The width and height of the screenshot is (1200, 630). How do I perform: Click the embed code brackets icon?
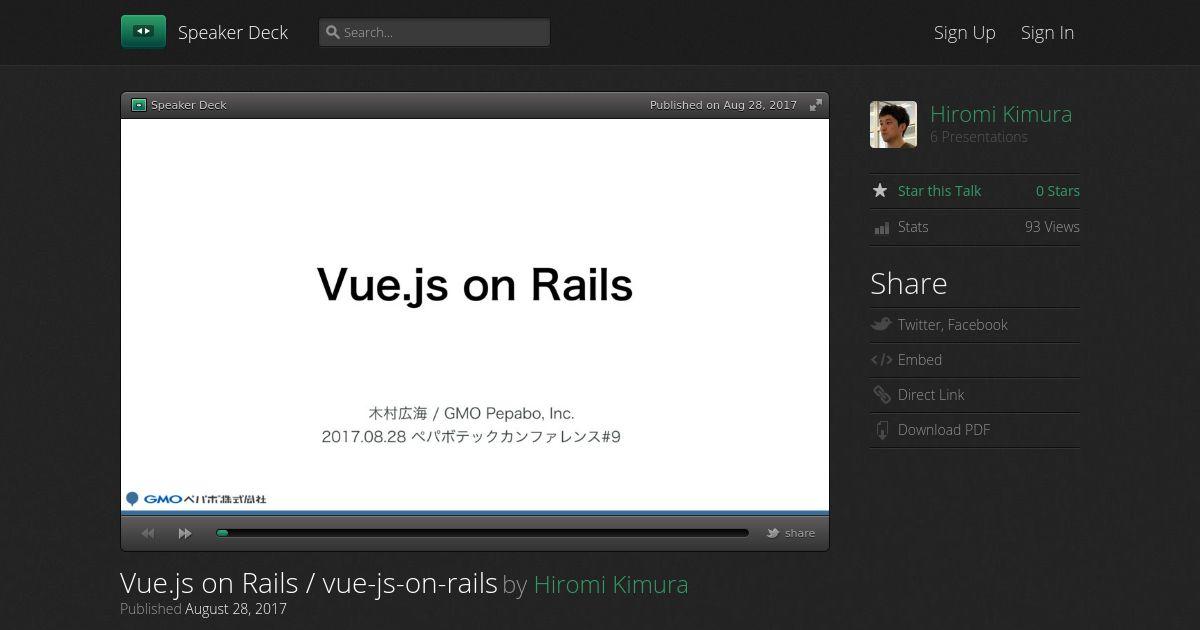881,360
